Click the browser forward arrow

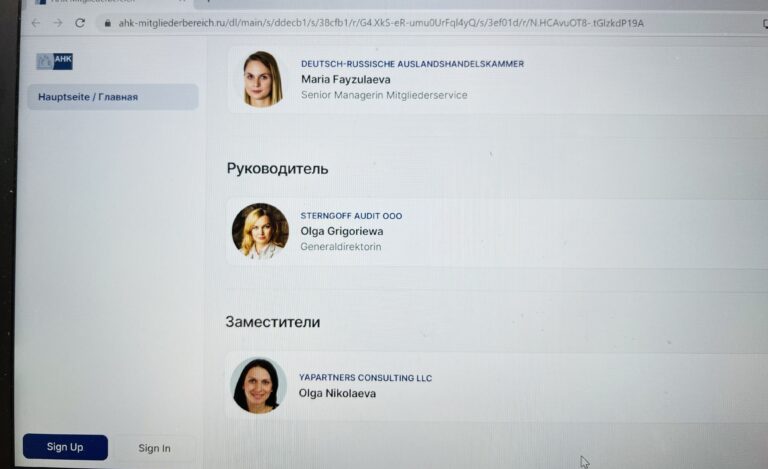pos(57,23)
